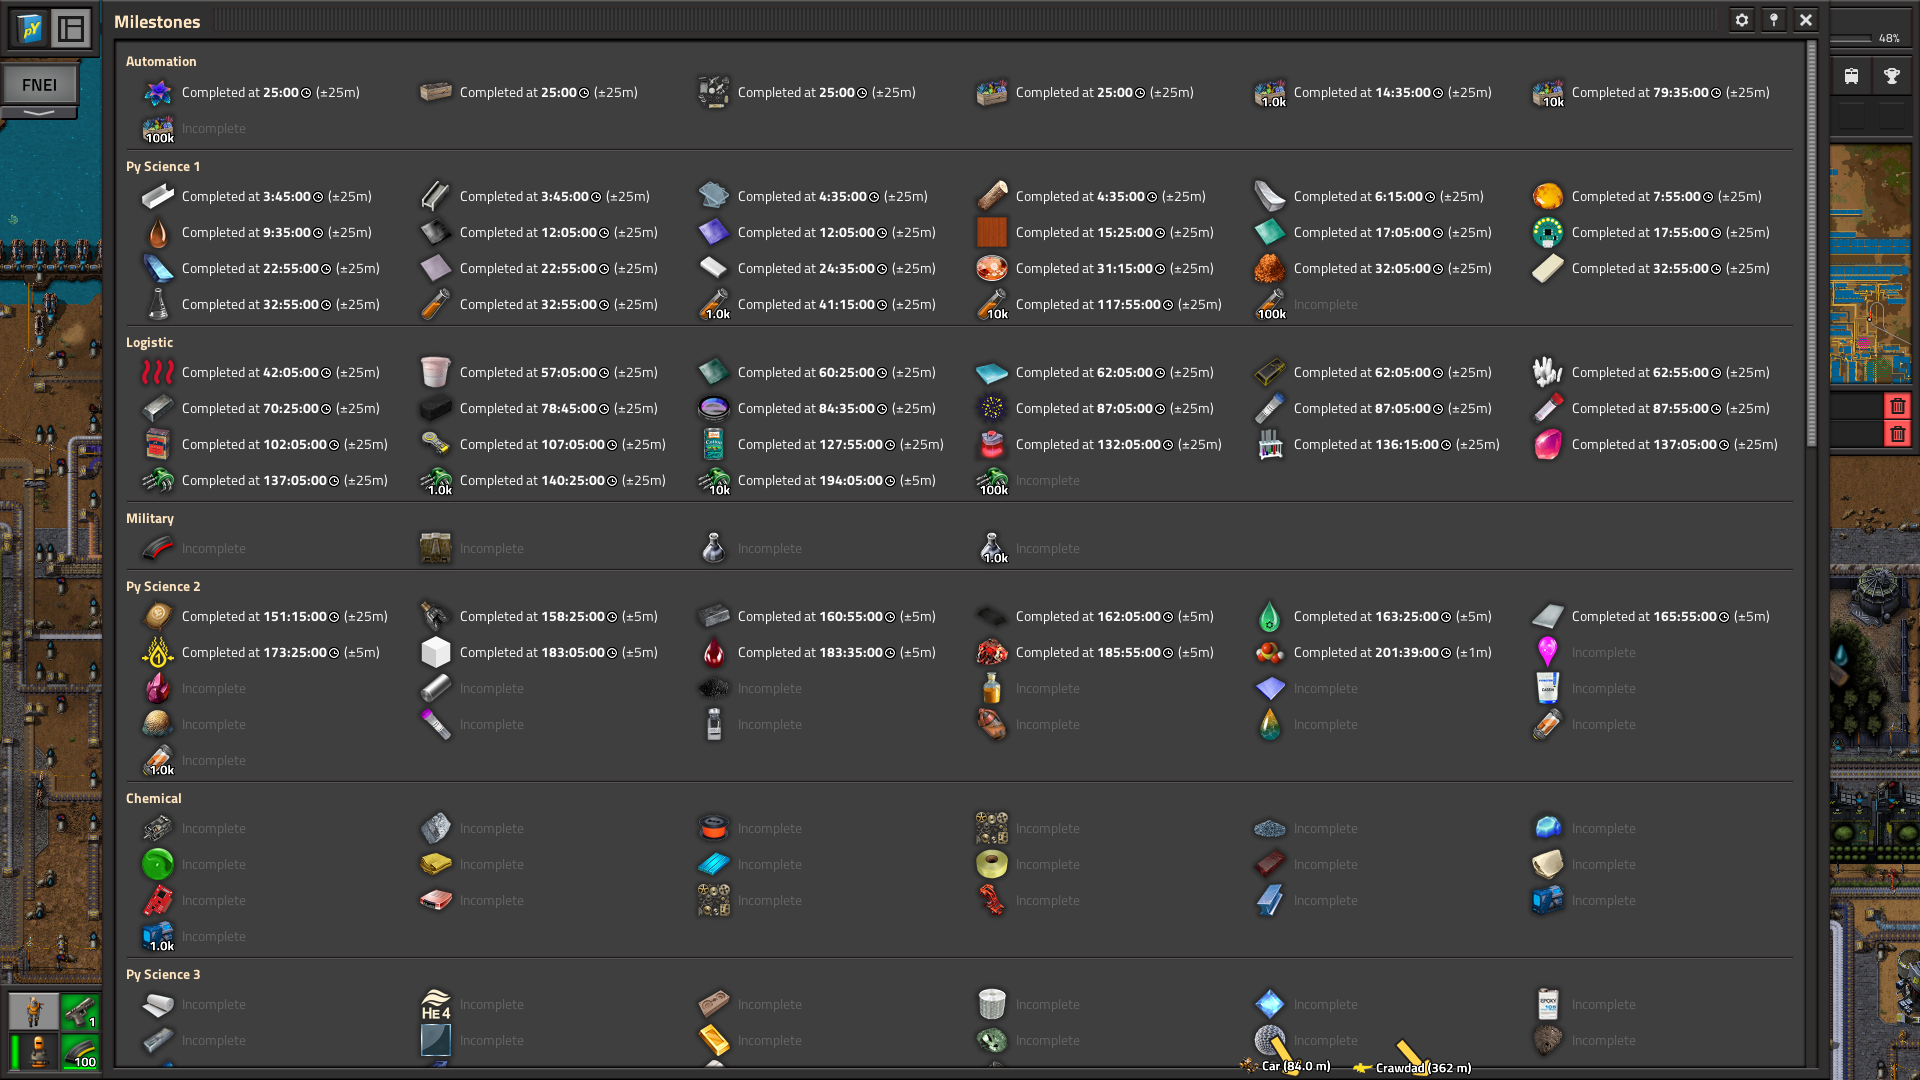This screenshot has width=1920, height=1080.
Task: Click the Automation section heading
Action: [x=161, y=62]
